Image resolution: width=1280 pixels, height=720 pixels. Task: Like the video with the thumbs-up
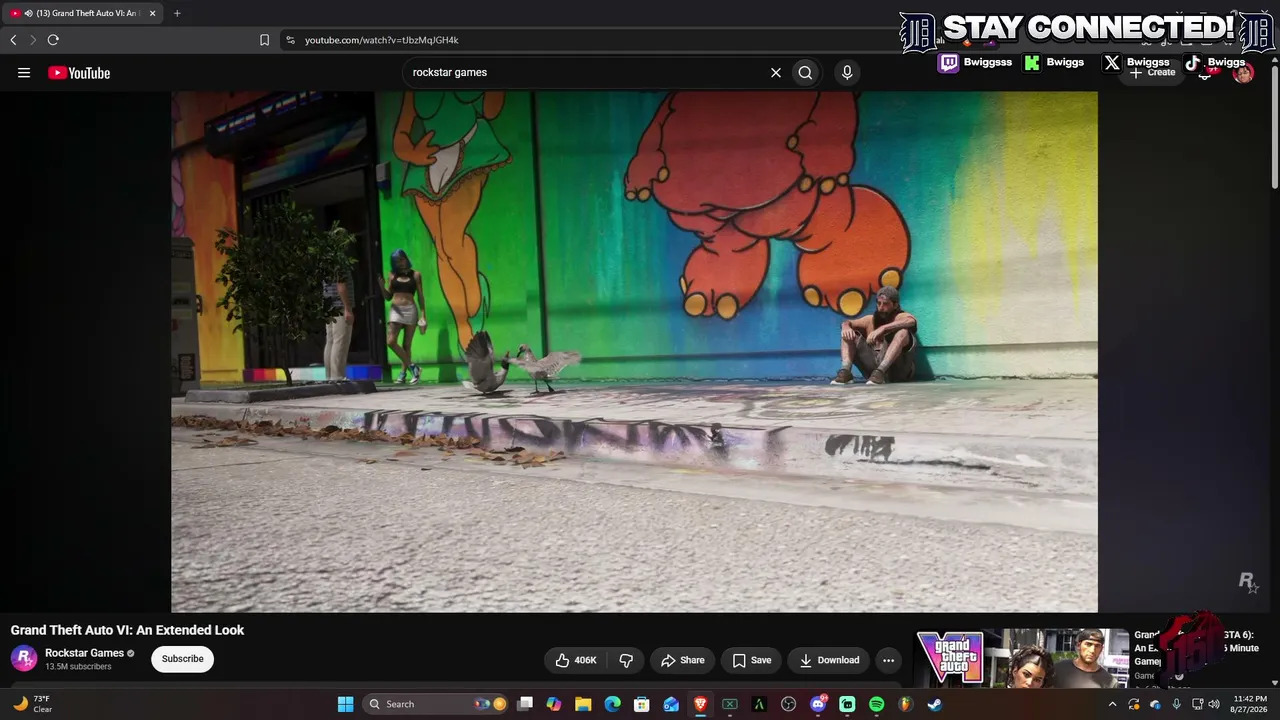tap(576, 660)
